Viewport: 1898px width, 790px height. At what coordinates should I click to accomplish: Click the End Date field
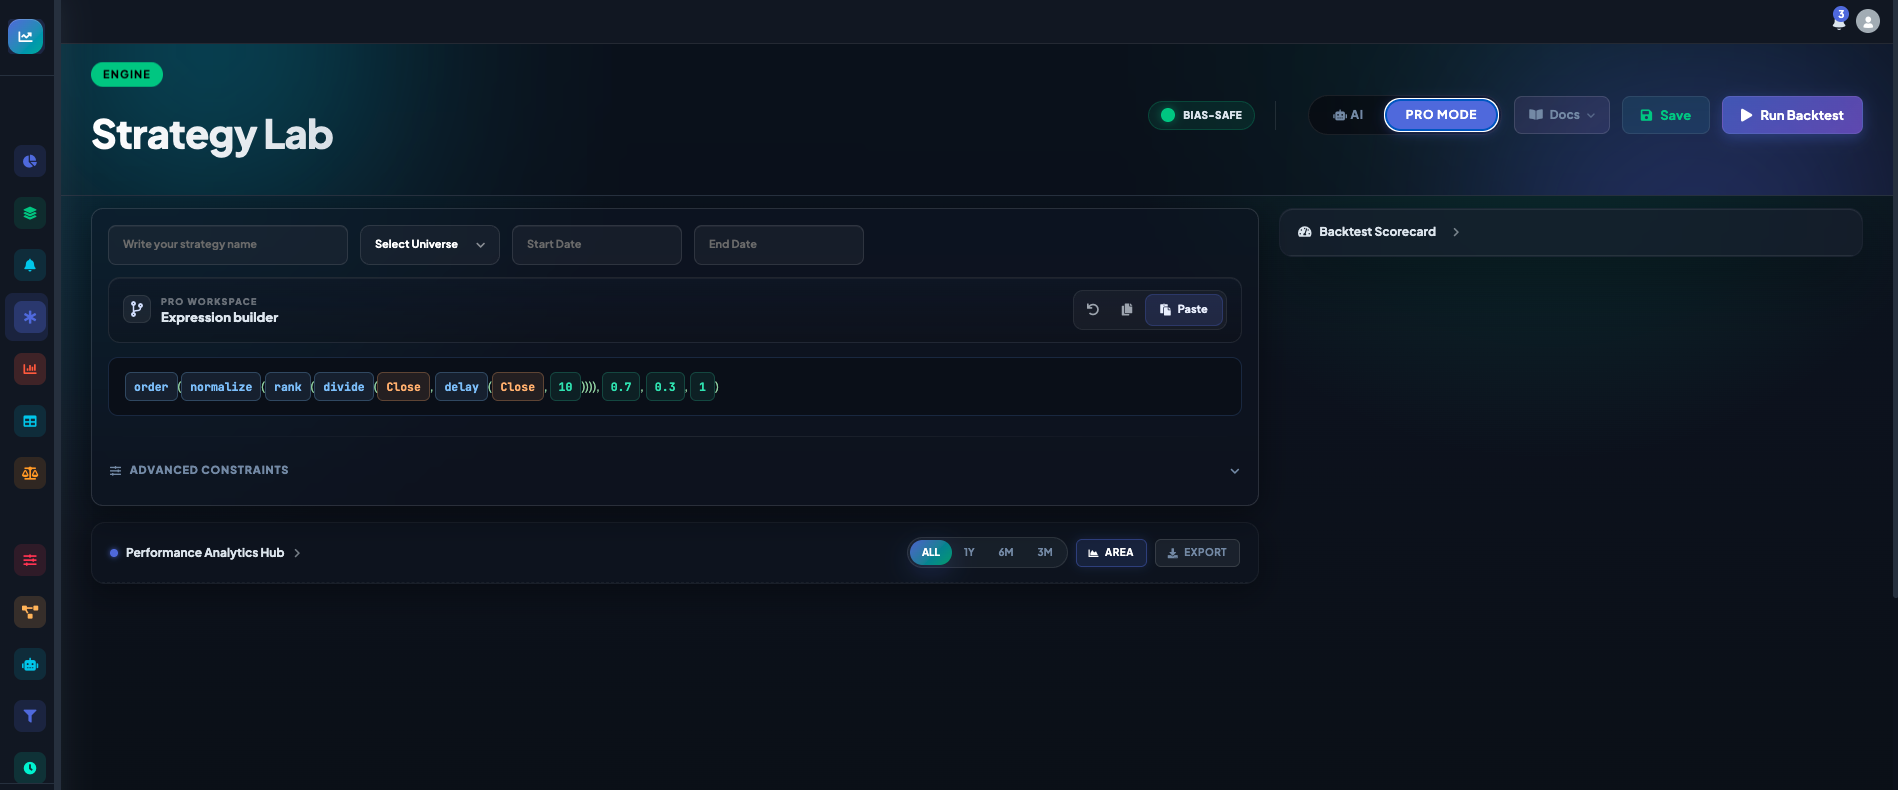pos(779,245)
